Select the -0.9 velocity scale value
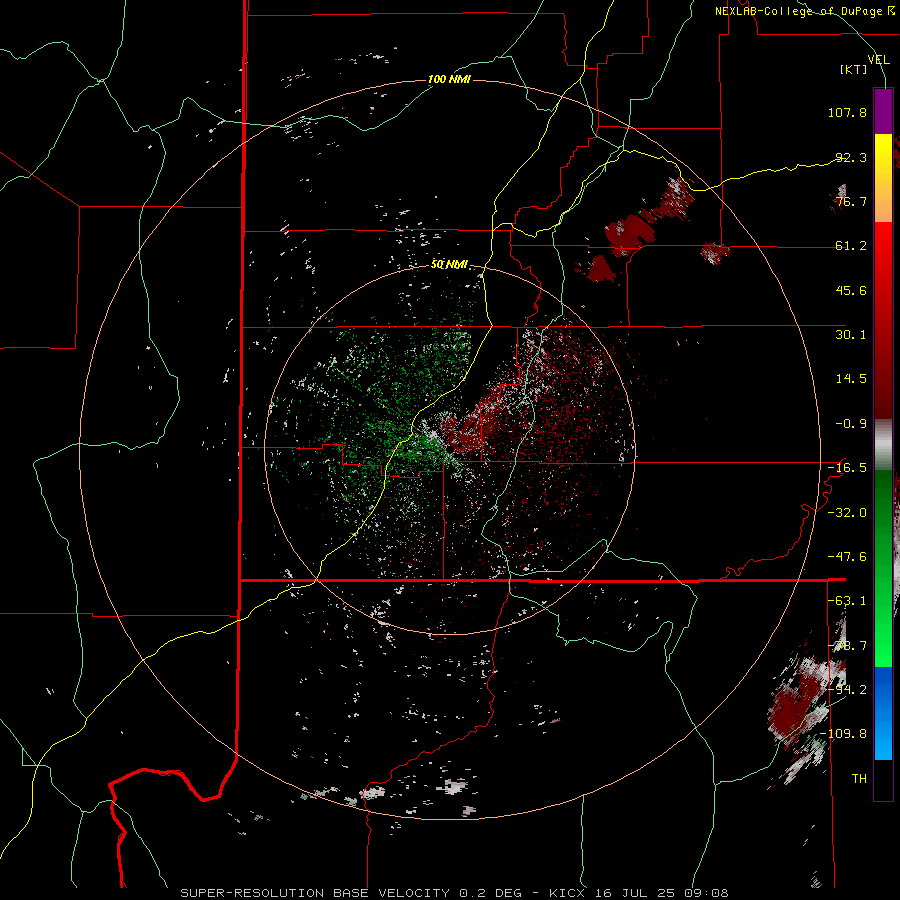The height and width of the screenshot is (900, 900). pos(851,424)
